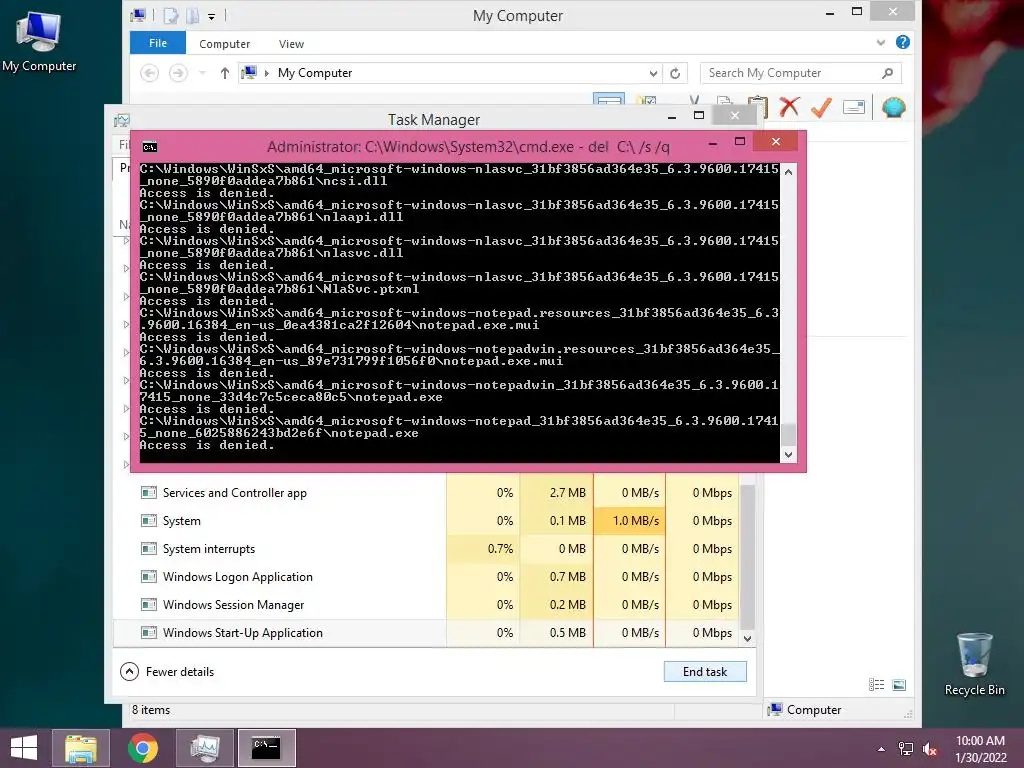The height and width of the screenshot is (768, 1024).
Task: Go up one folder level in My Computer
Action: (225, 73)
